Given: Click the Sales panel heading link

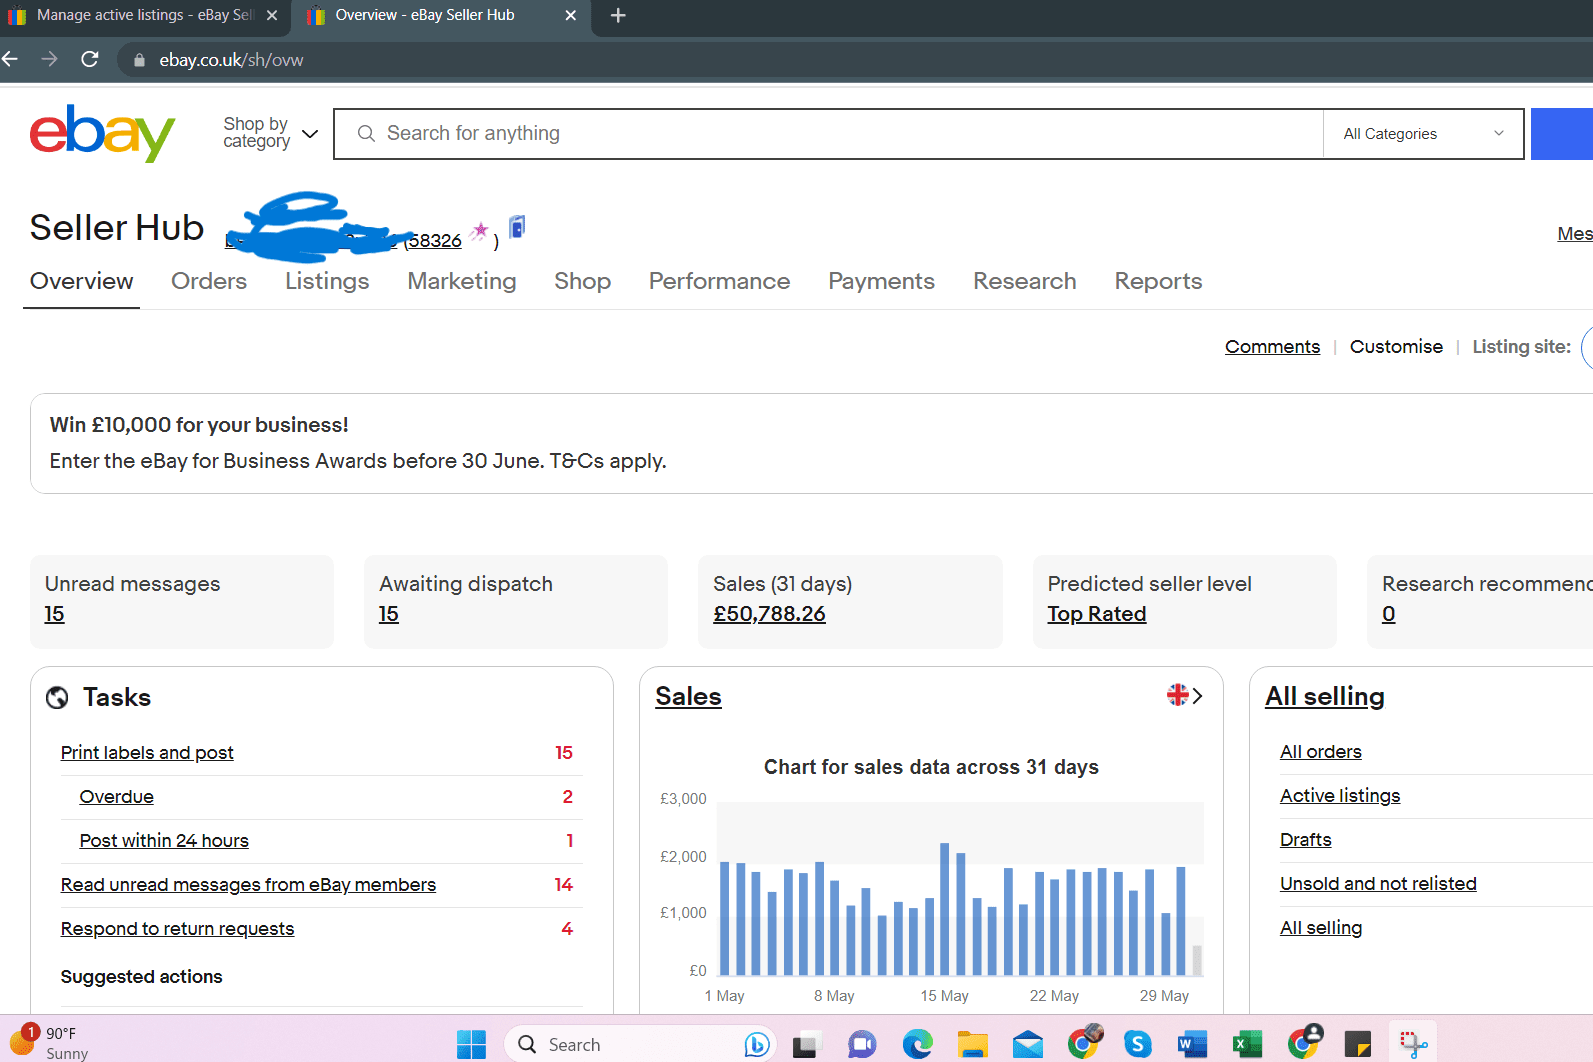Looking at the screenshot, I should 688,696.
